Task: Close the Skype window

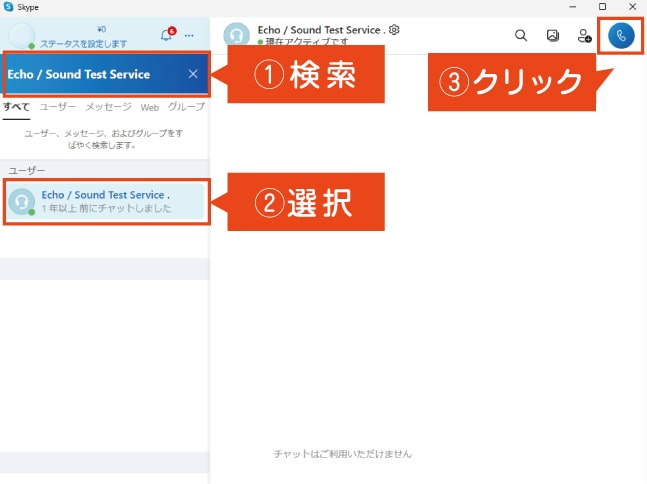Action: point(633,7)
